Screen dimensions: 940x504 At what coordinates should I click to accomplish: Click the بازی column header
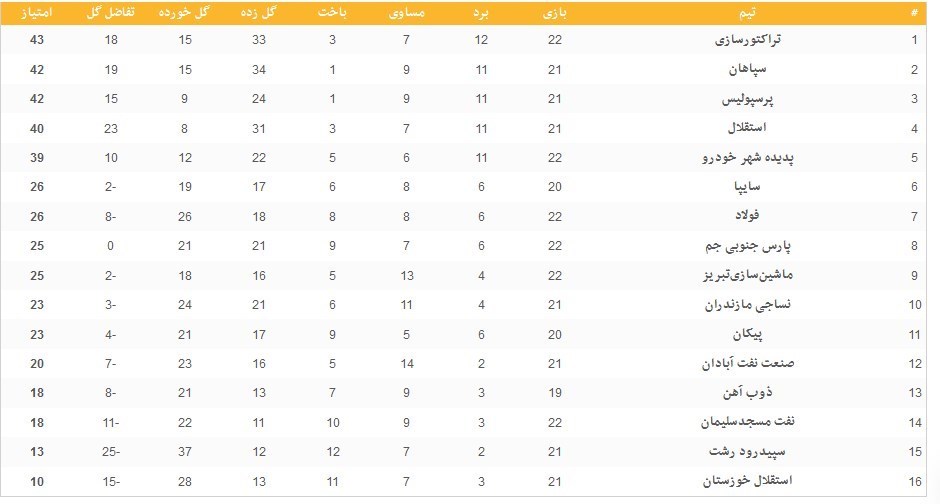coord(555,13)
